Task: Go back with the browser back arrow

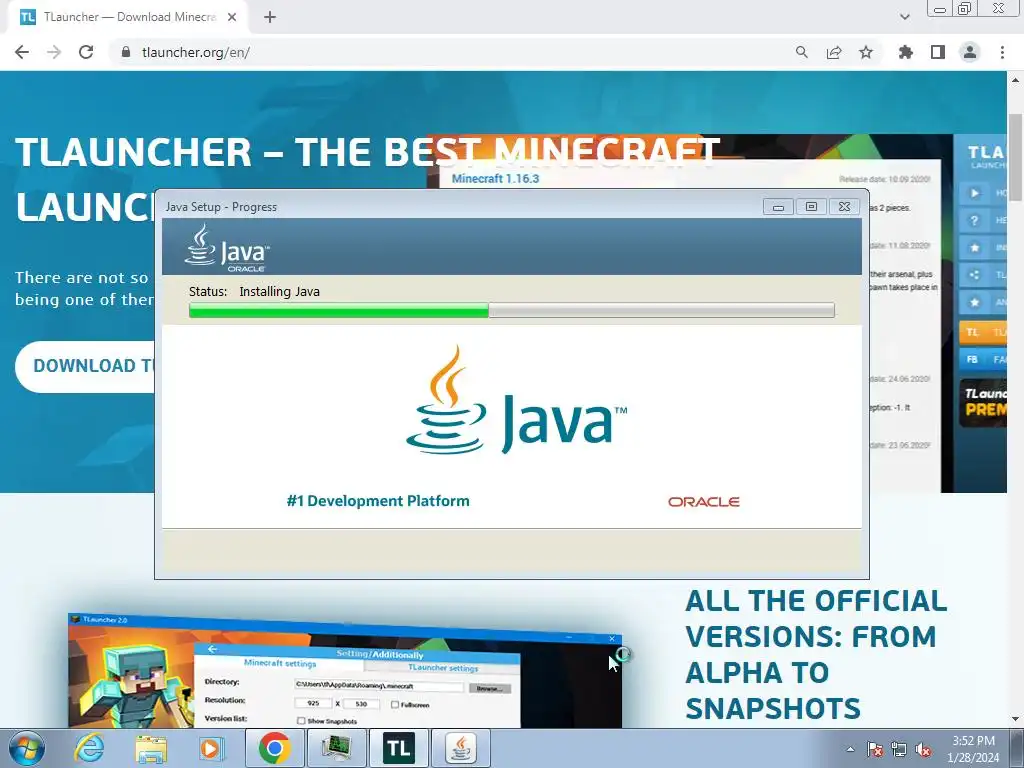Action: point(22,52)
